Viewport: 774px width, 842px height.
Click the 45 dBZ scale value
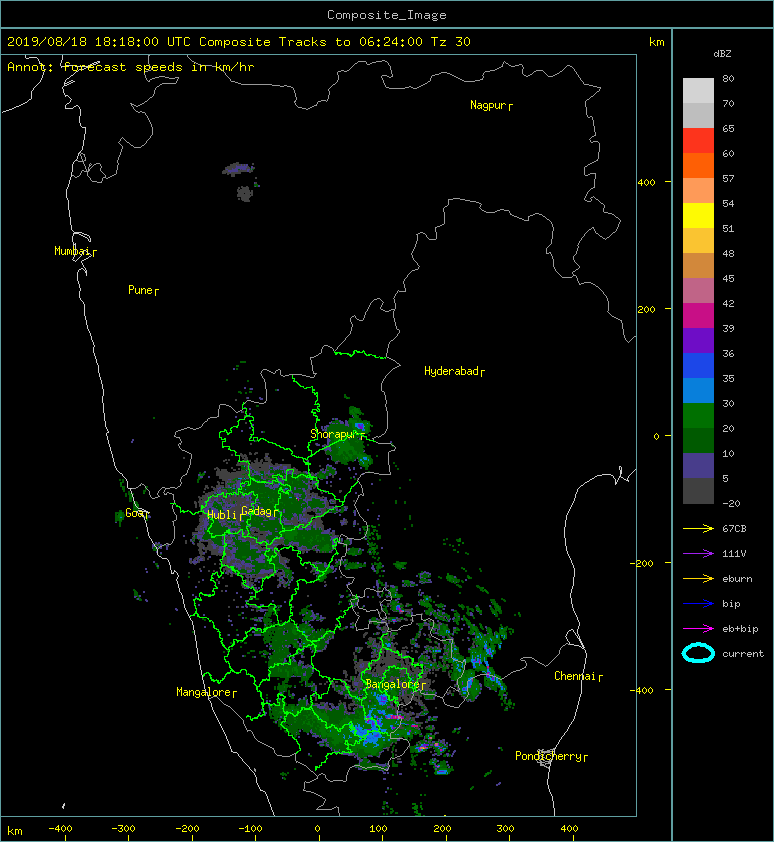pyautogui.click(x=728, y=279)
